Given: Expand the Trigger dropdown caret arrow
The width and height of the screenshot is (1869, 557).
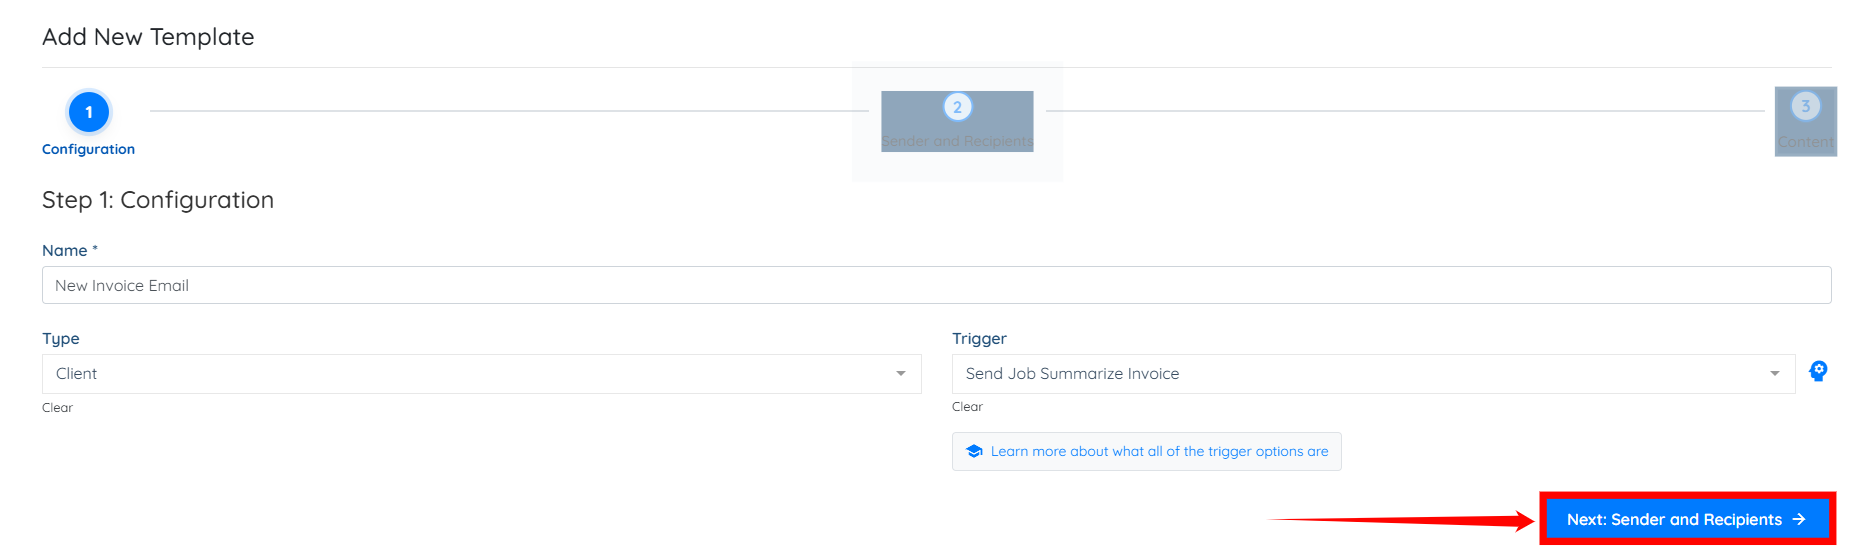Looking at the screenshot, I should [1775, 374].
